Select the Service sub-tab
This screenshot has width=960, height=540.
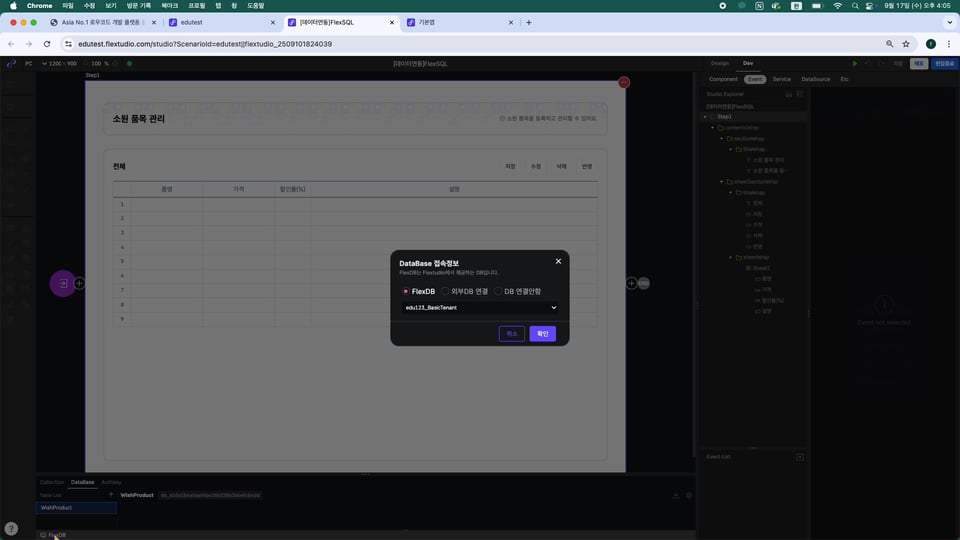tap(781, 79)
